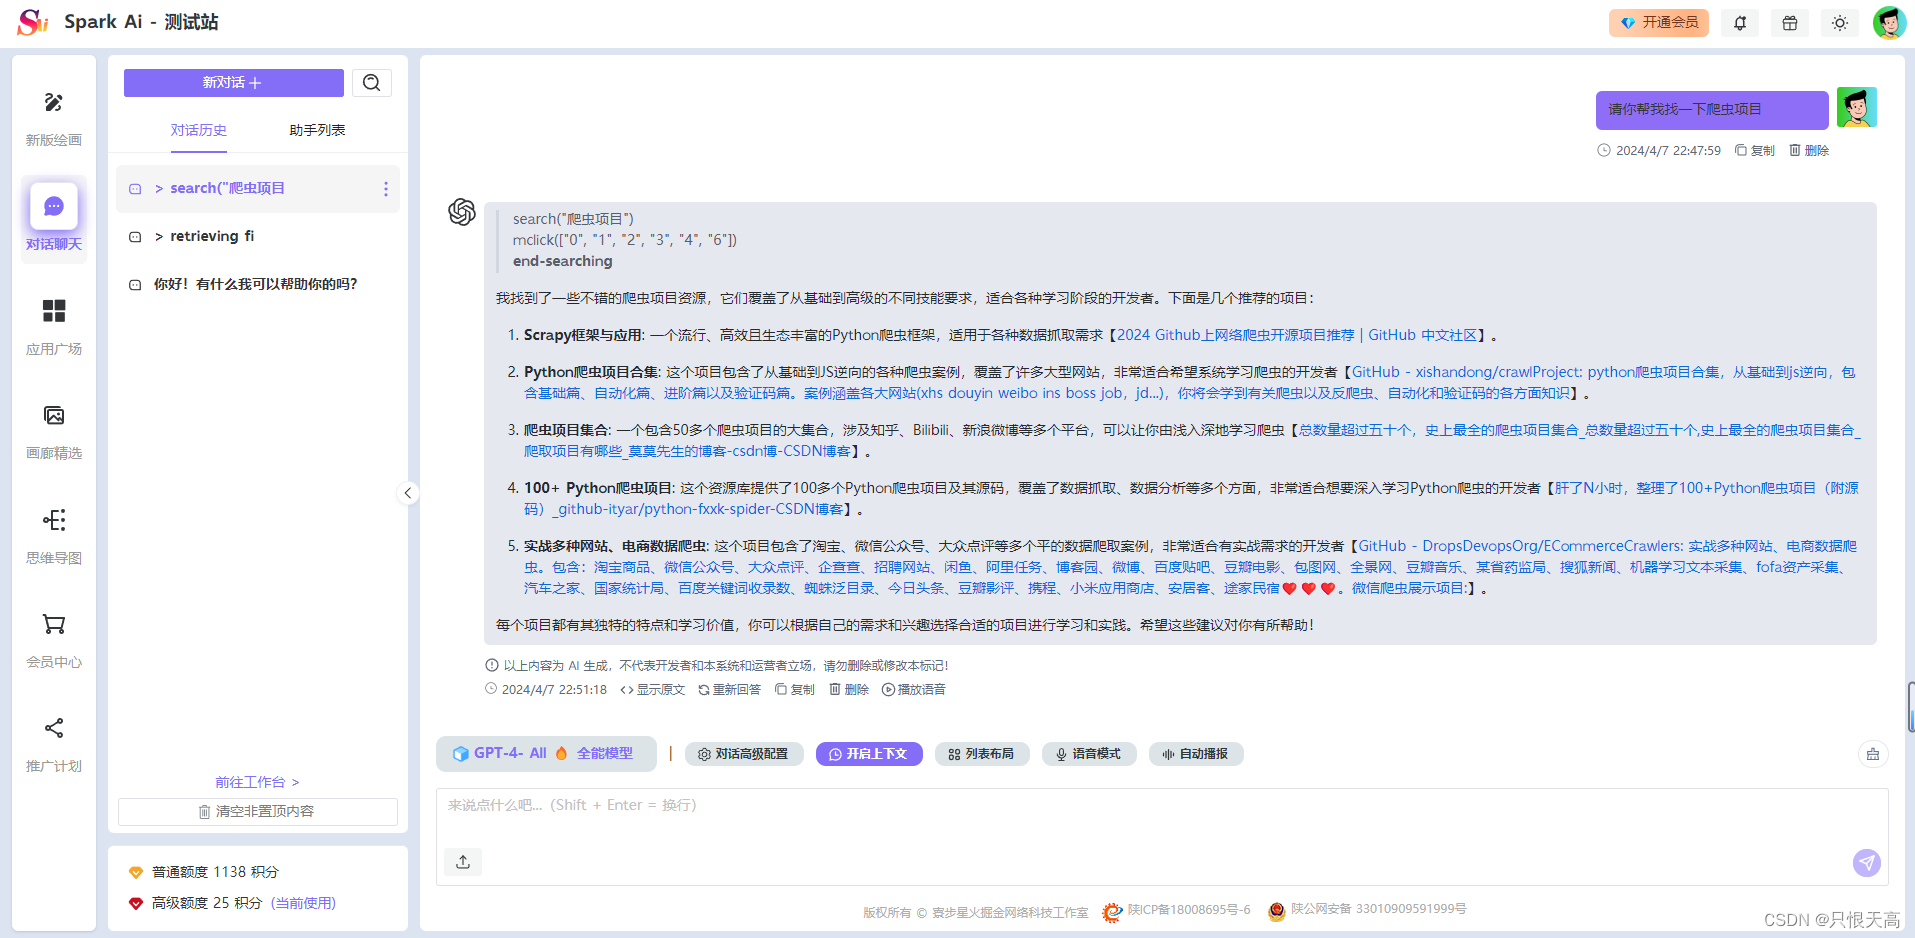Open 会员中心 shopping cart icon
The width and height of the screenshot is (1915, 938).
click(54, 624)
